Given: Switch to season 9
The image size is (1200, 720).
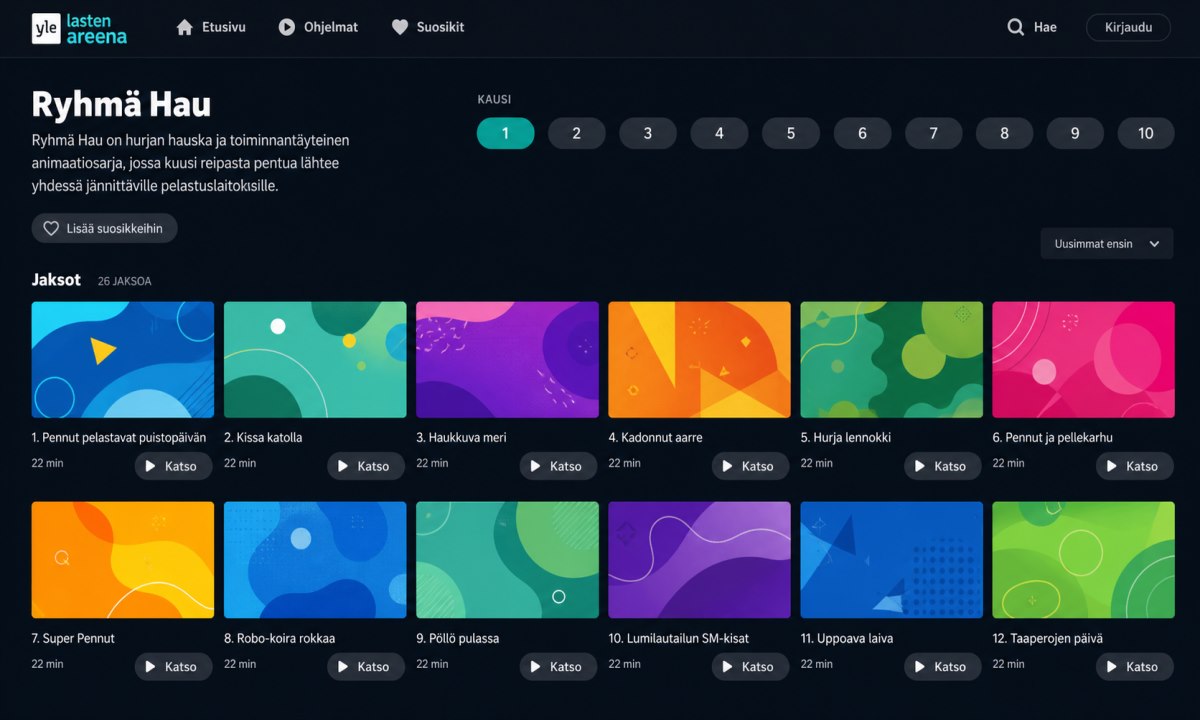Looking at the screenshot, I should click(x=1075, y=133).
